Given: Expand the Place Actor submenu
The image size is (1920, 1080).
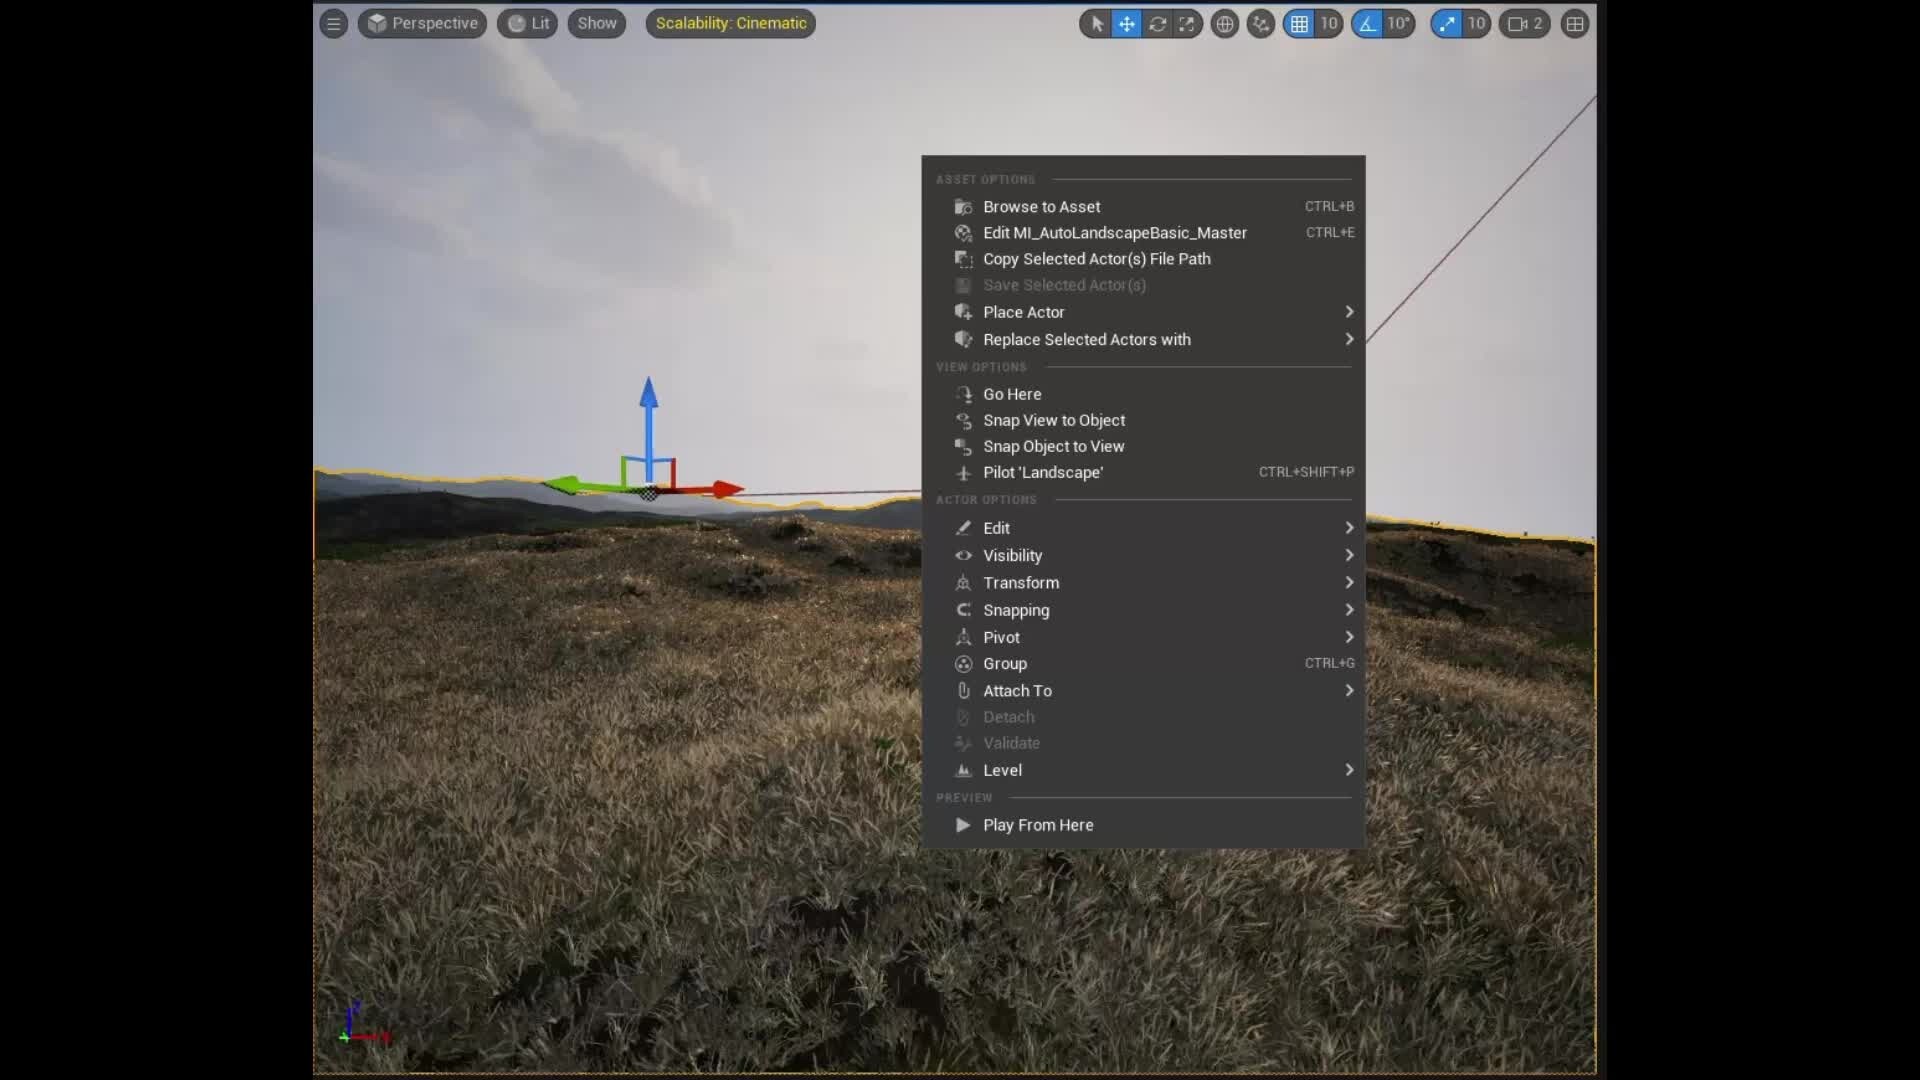Looking at the screenshot, I should pos(1022,311).
